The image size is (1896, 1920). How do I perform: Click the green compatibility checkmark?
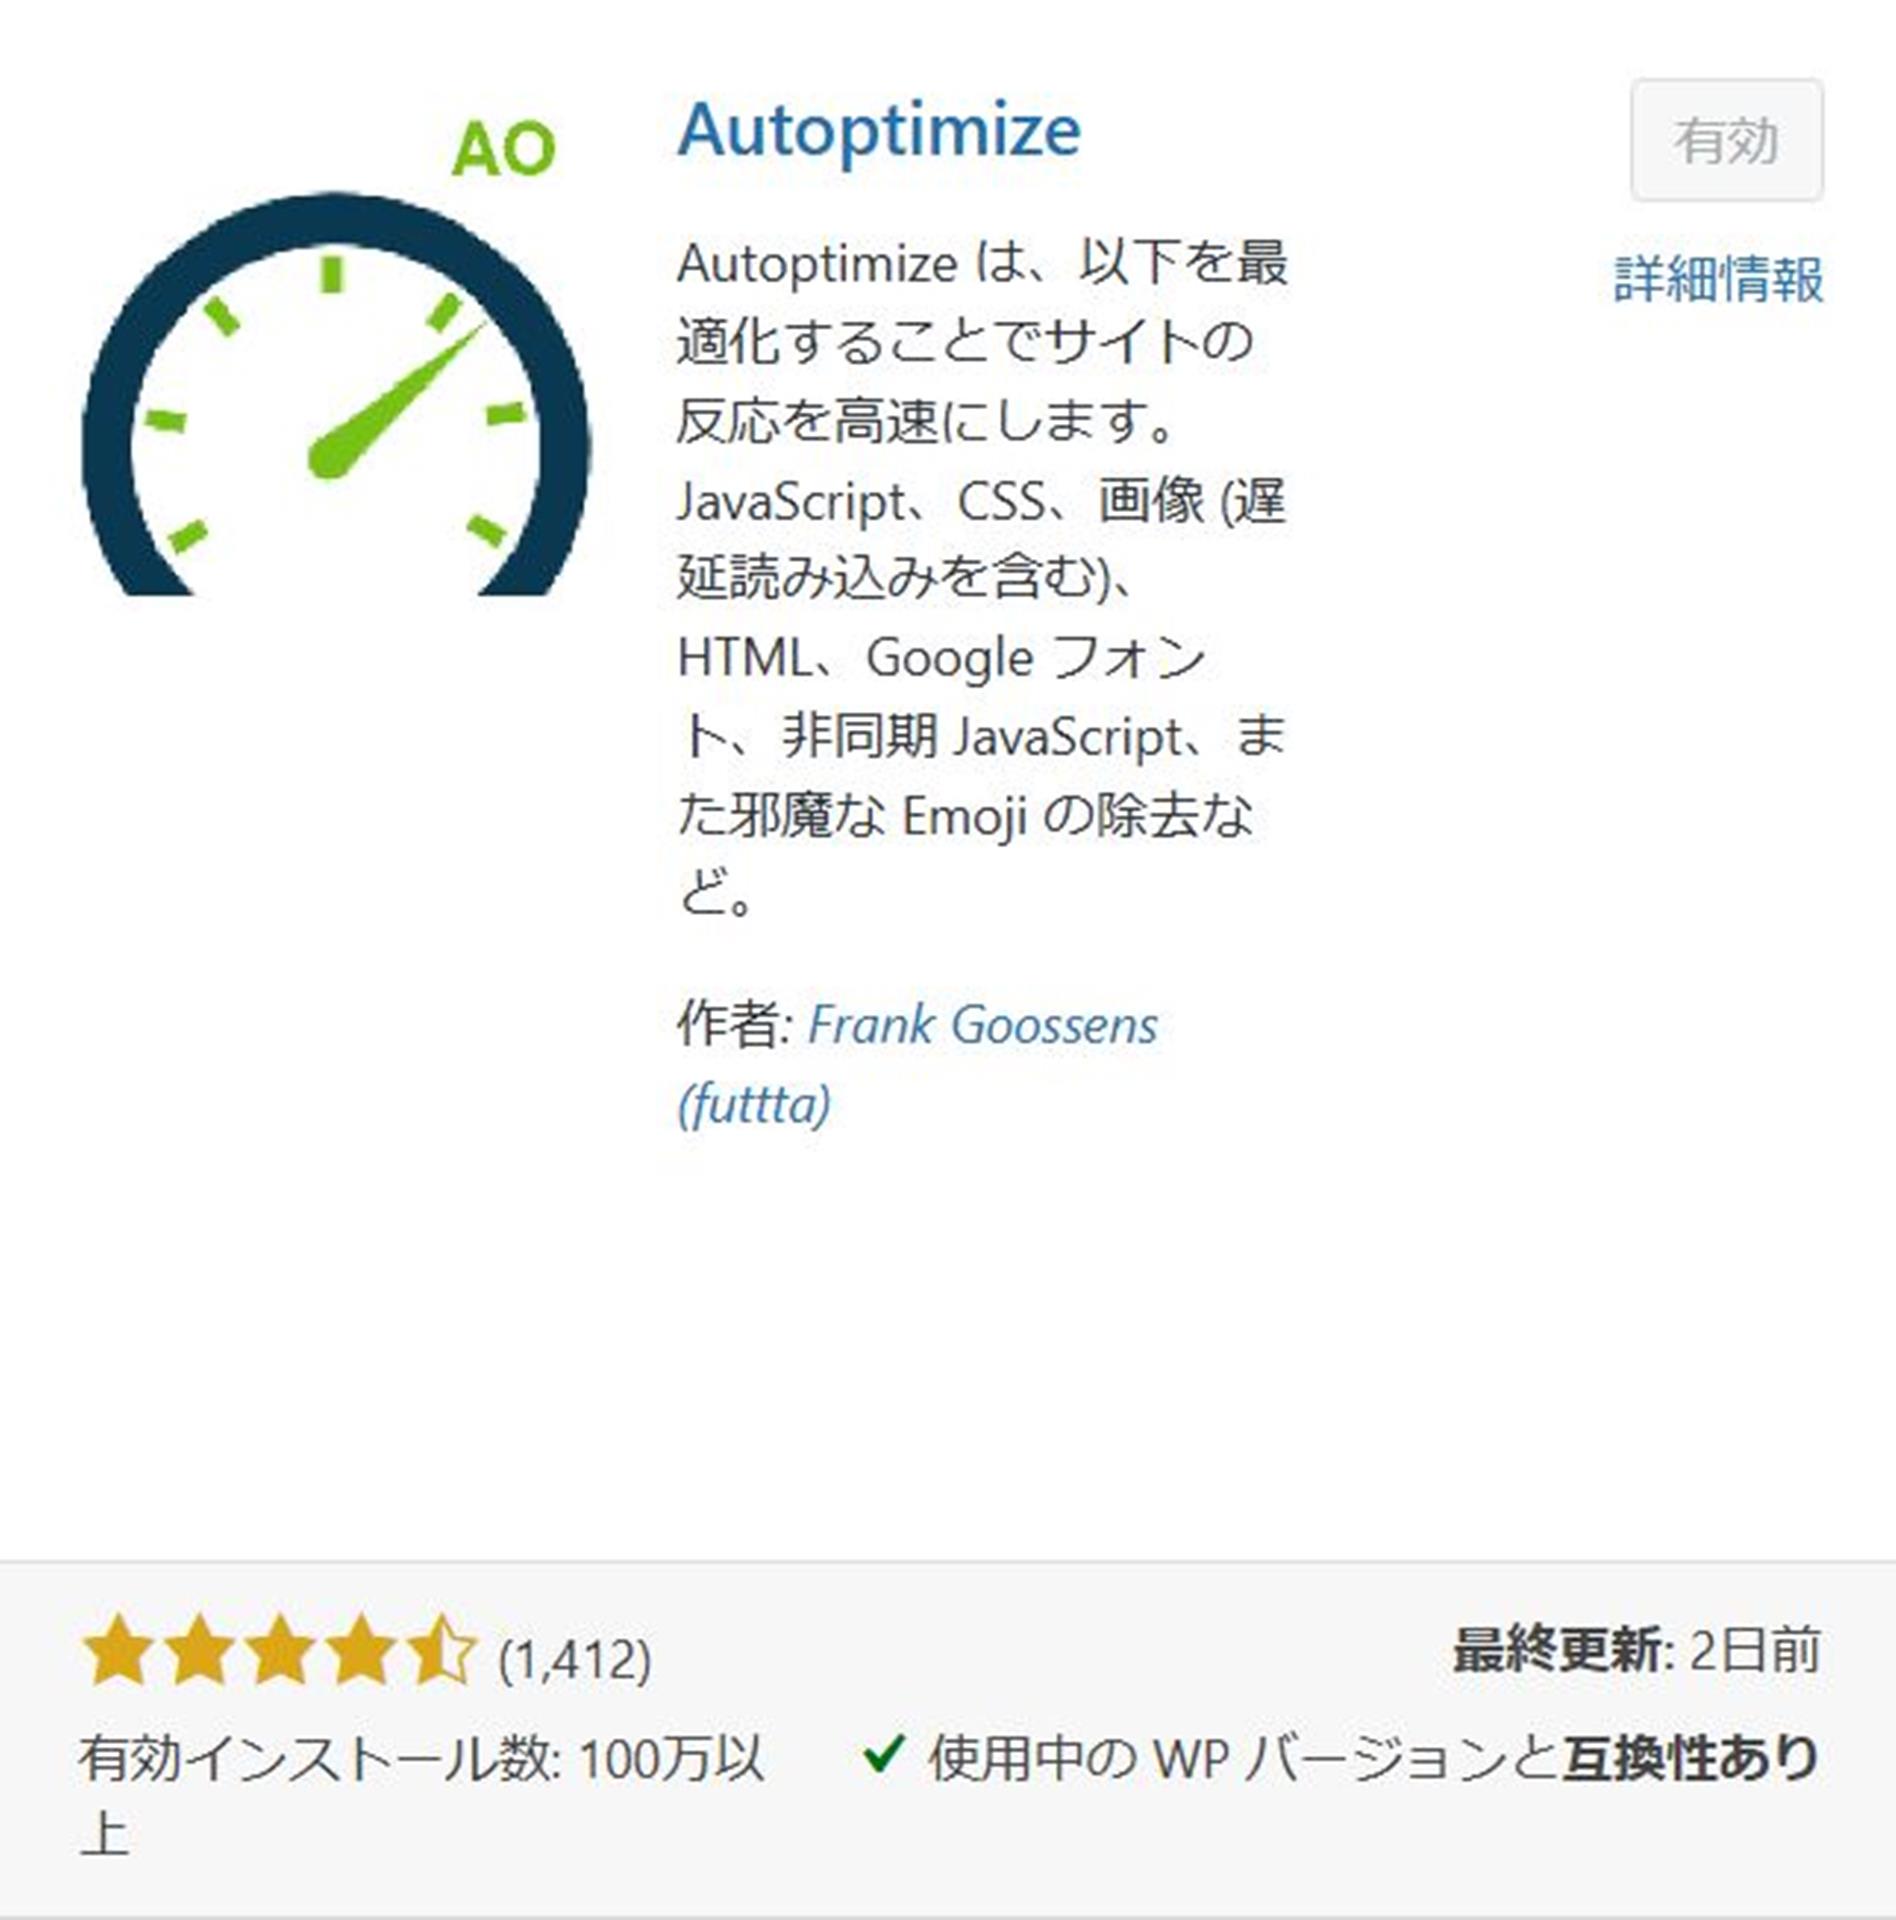click(883, 1753)
